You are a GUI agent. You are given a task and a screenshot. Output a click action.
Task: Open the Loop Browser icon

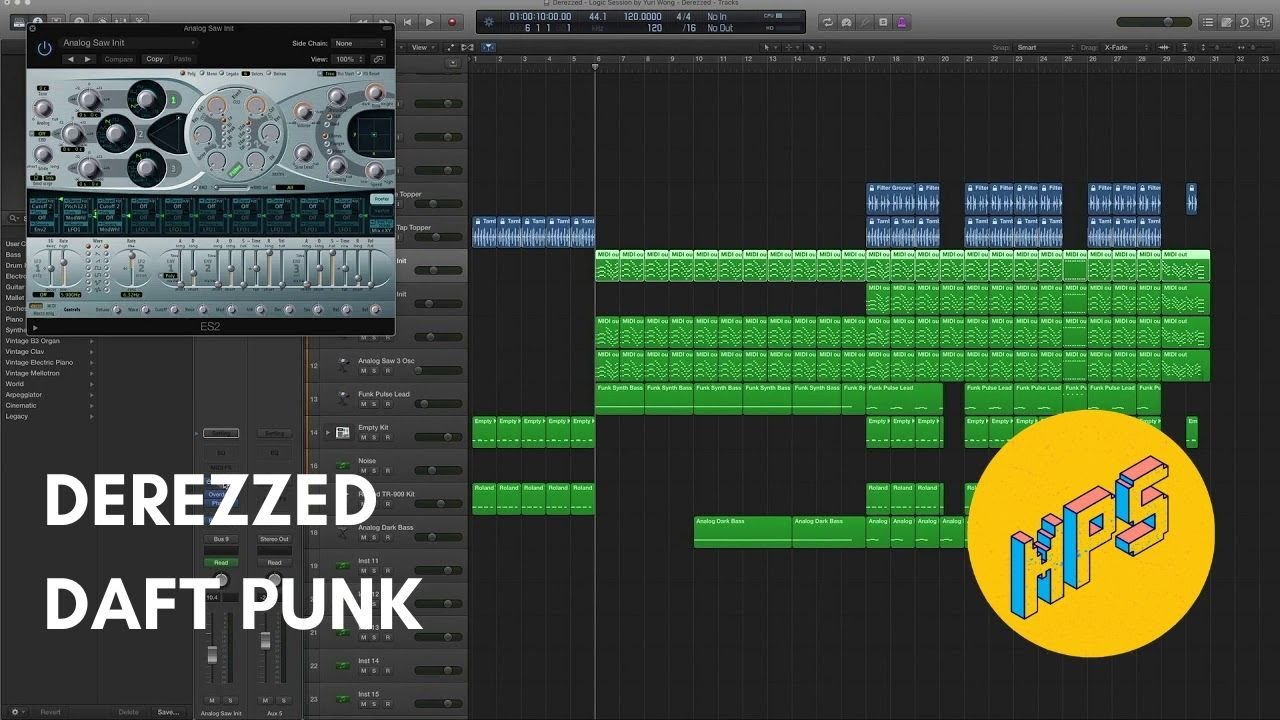pyautogui.click(x=1244, y=21)
